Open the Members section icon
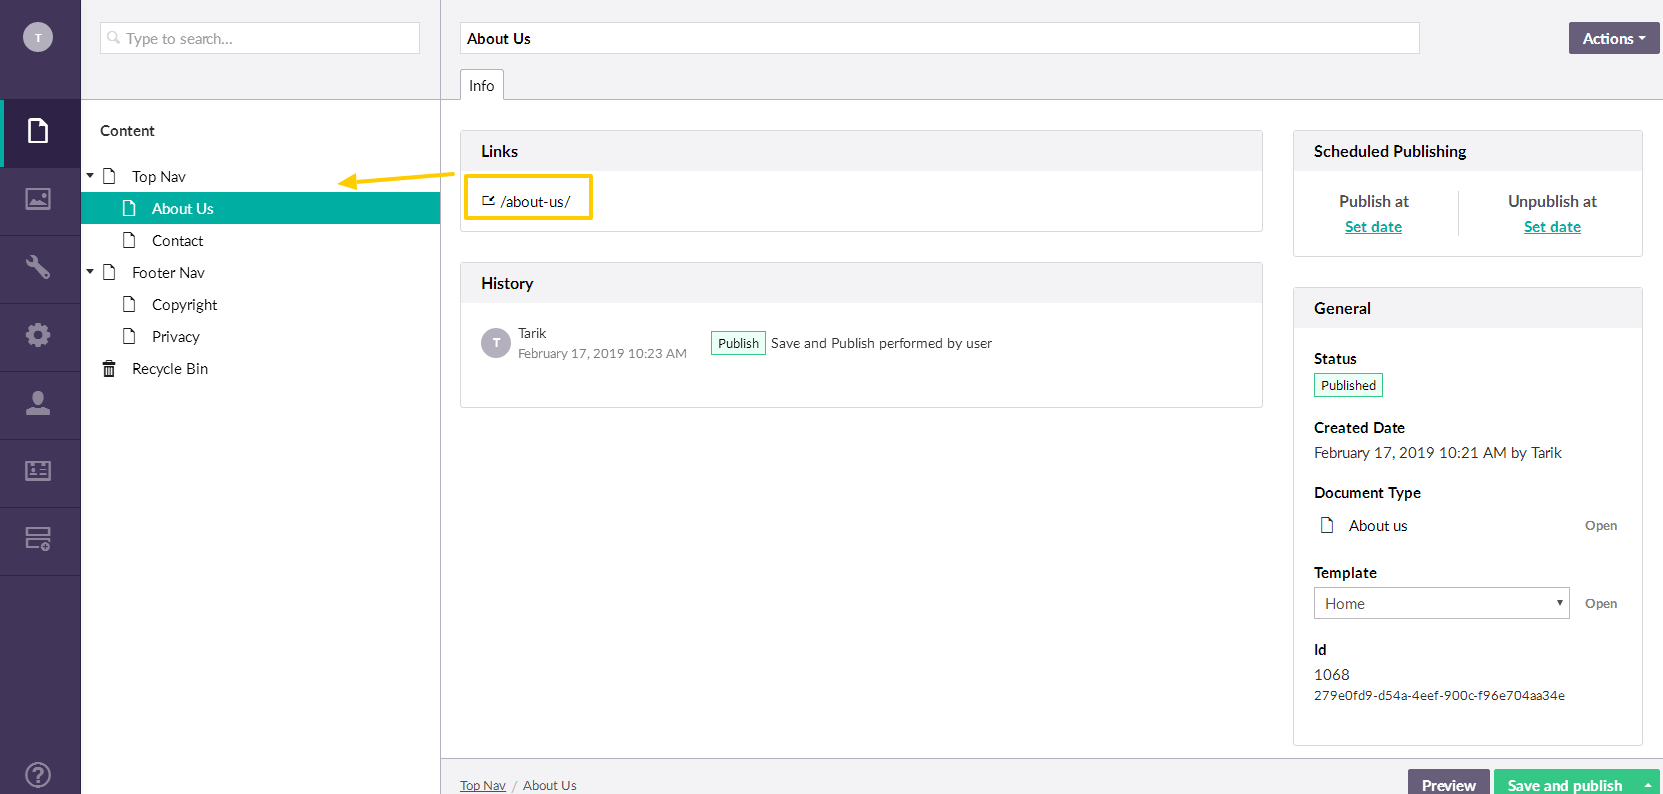 [38, 472]
